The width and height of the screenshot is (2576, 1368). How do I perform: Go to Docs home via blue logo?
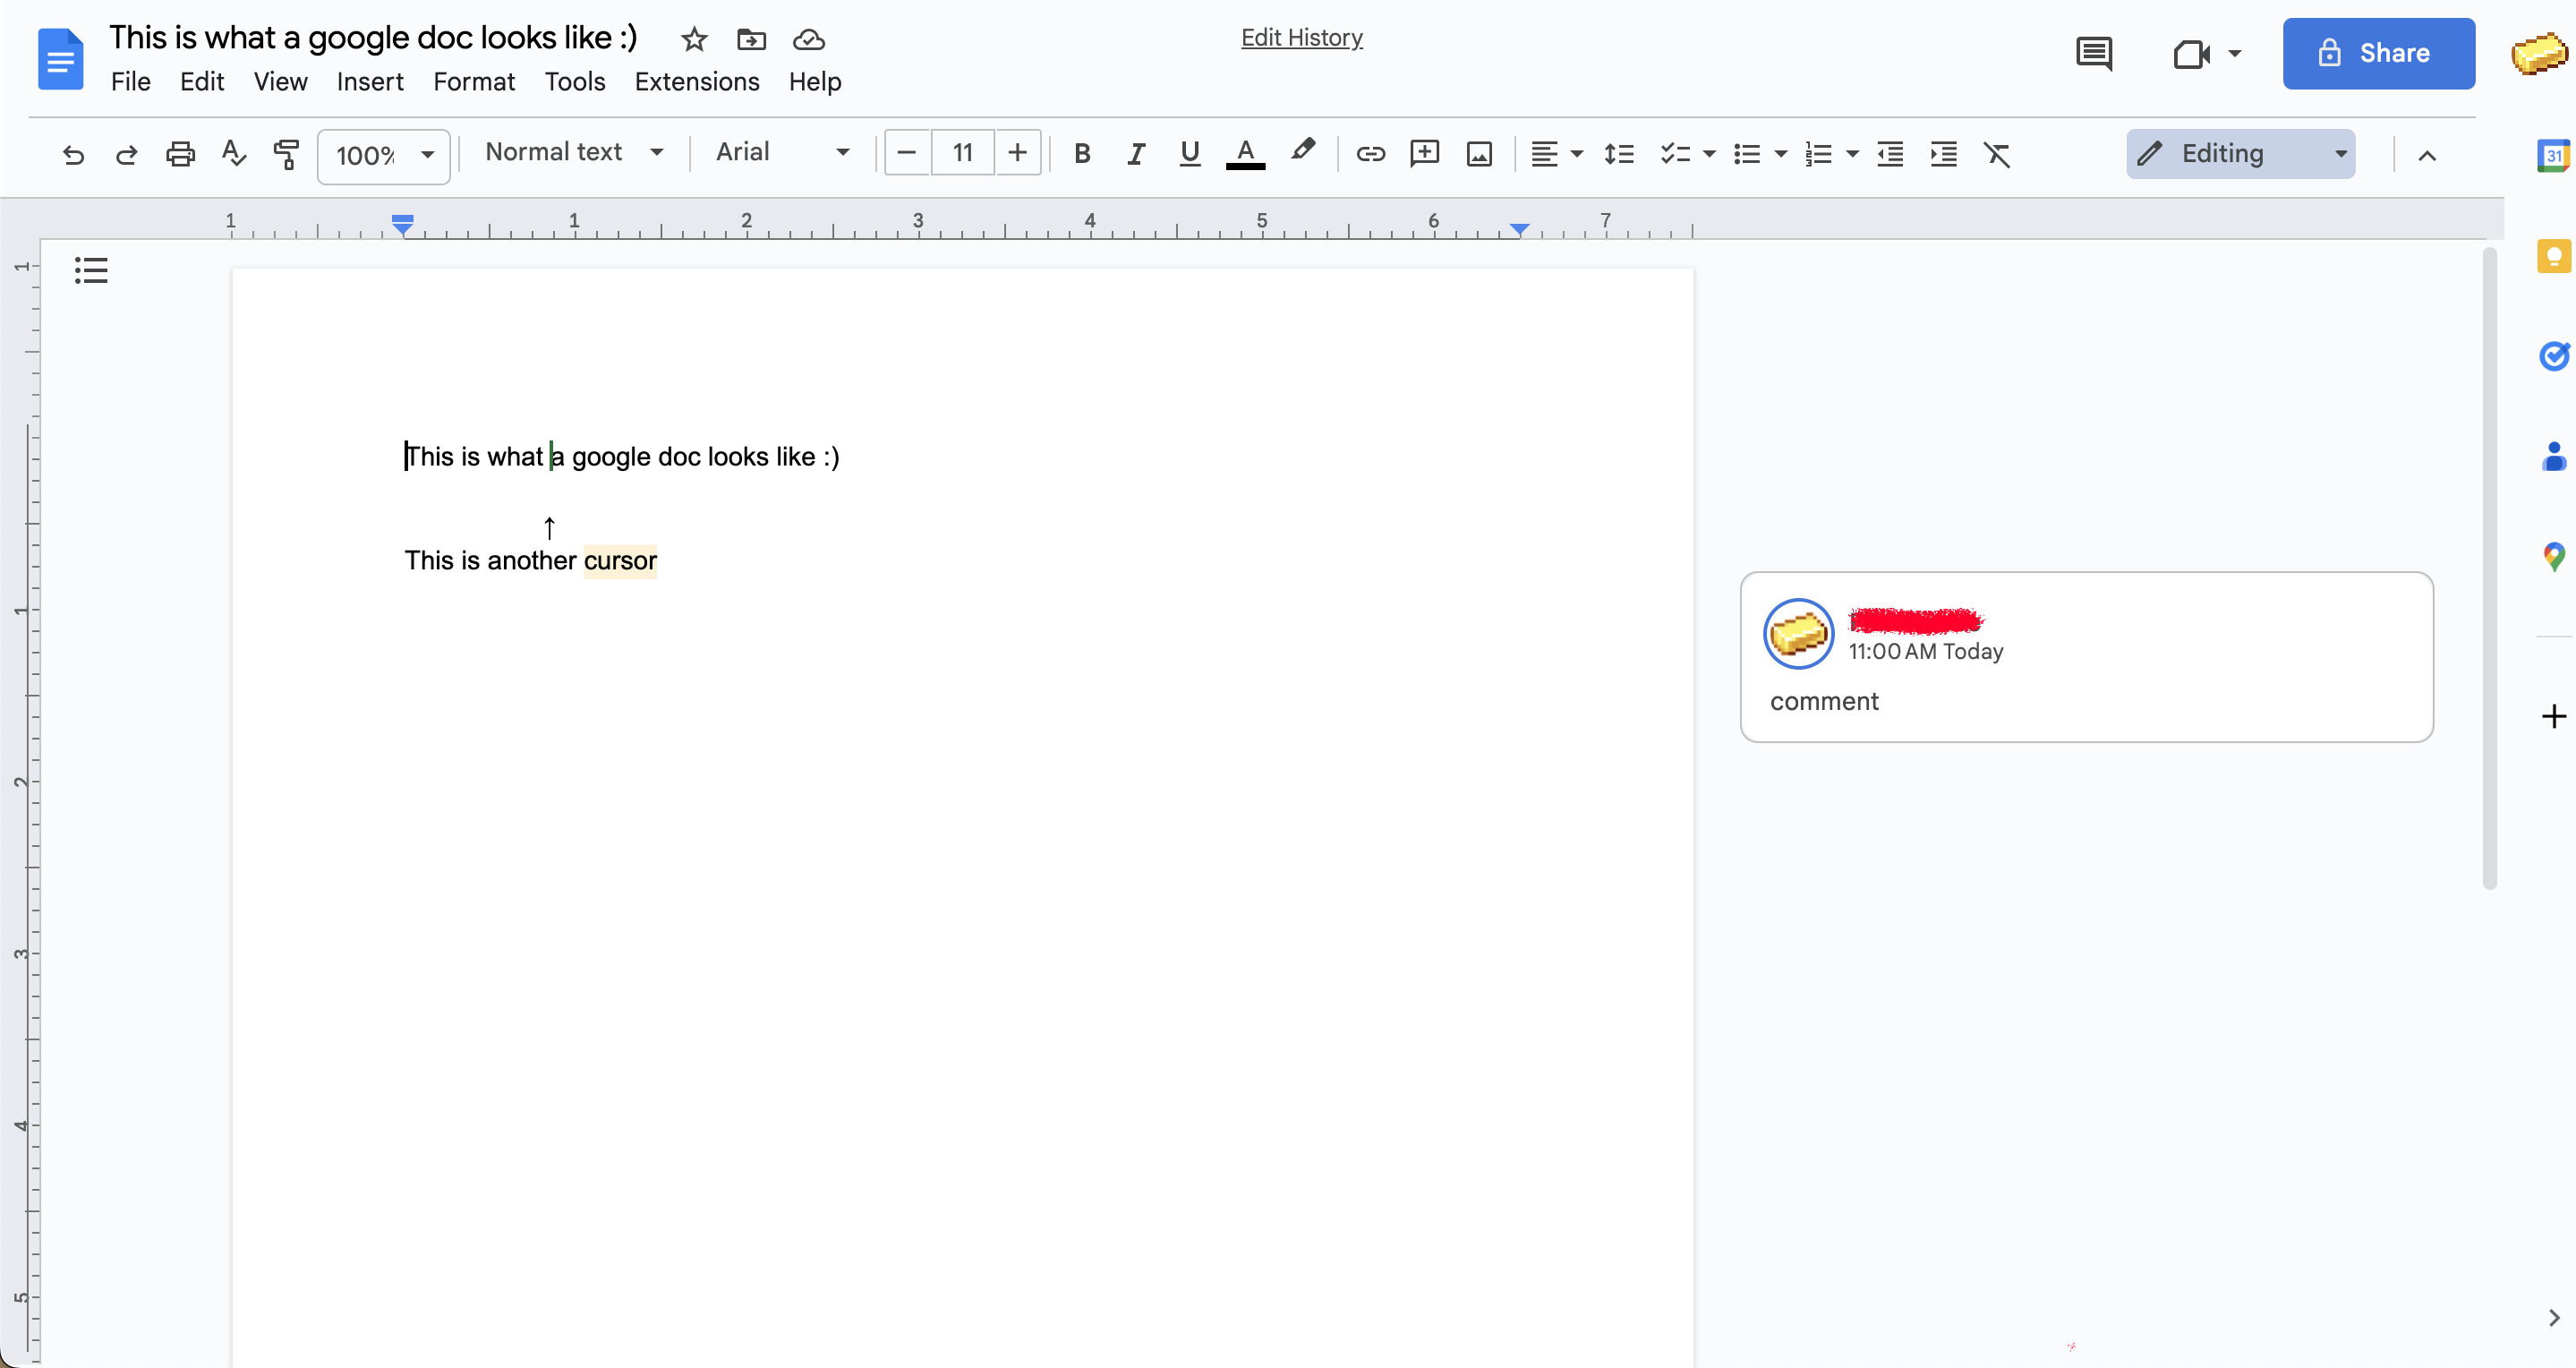pos(61,59)
